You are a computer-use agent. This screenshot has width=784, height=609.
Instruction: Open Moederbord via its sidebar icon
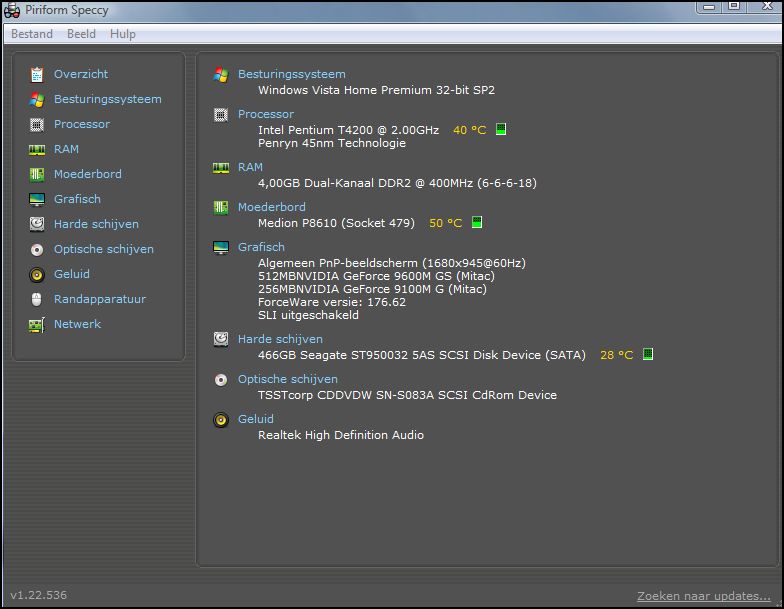(37, 174)
